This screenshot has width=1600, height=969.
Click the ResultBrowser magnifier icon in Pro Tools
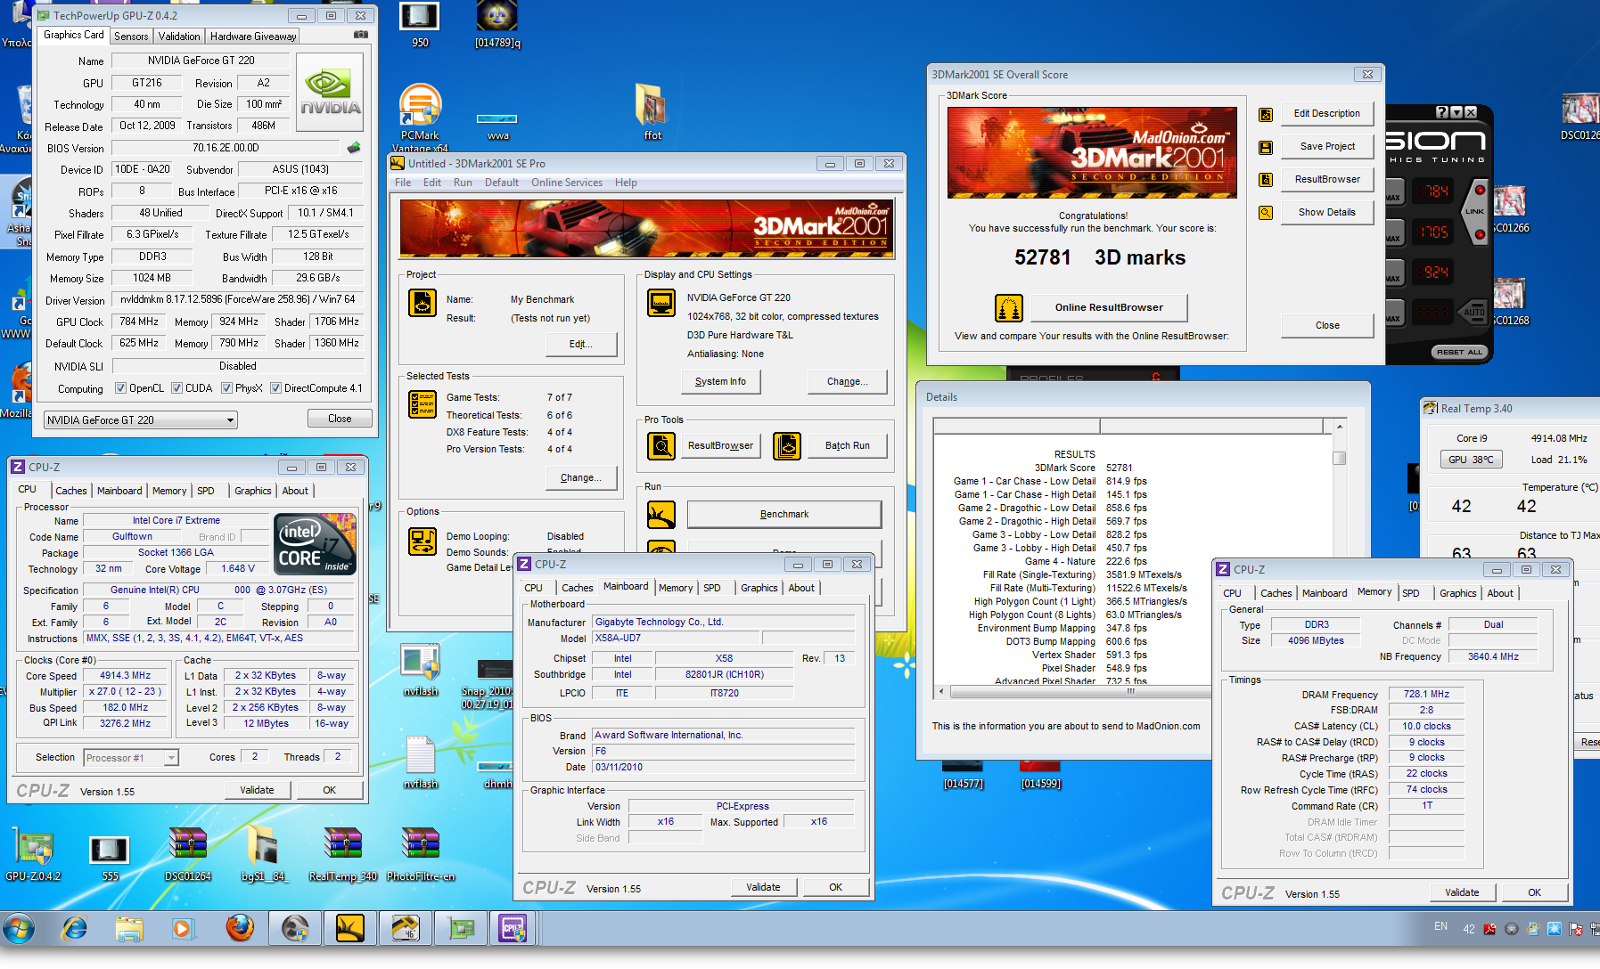click(661, 446)
